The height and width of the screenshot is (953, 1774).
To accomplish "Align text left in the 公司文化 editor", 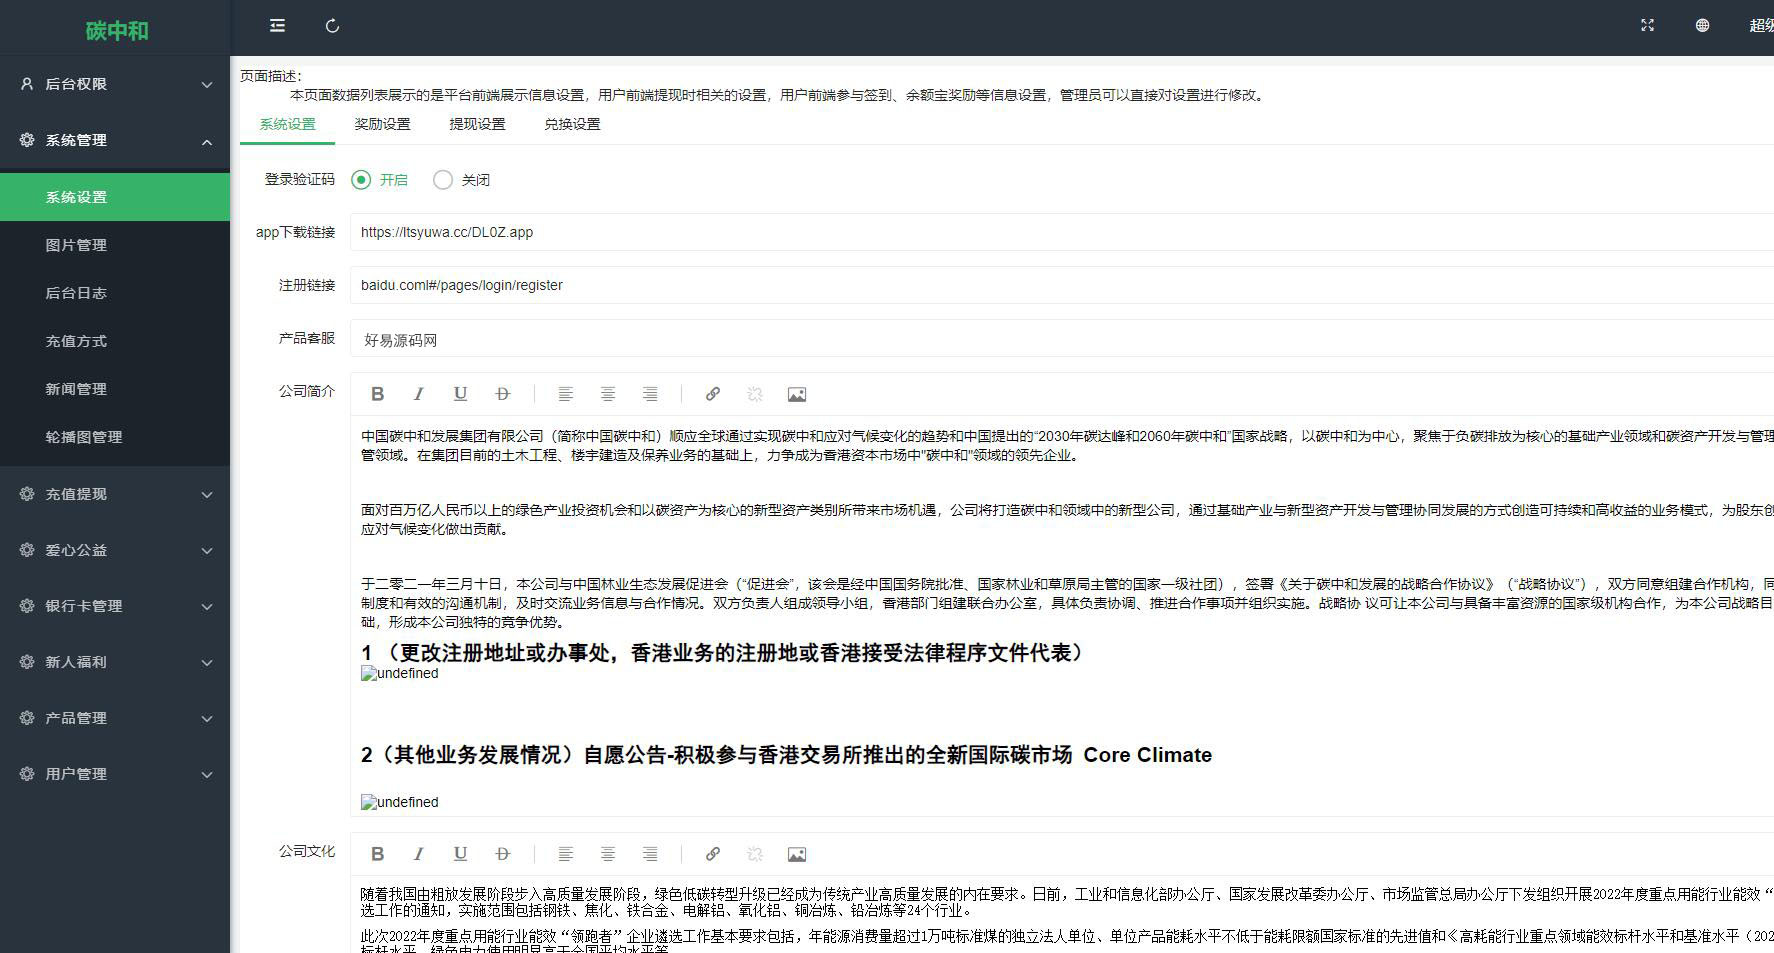I will pyautogui.click(x=565, y=854).
